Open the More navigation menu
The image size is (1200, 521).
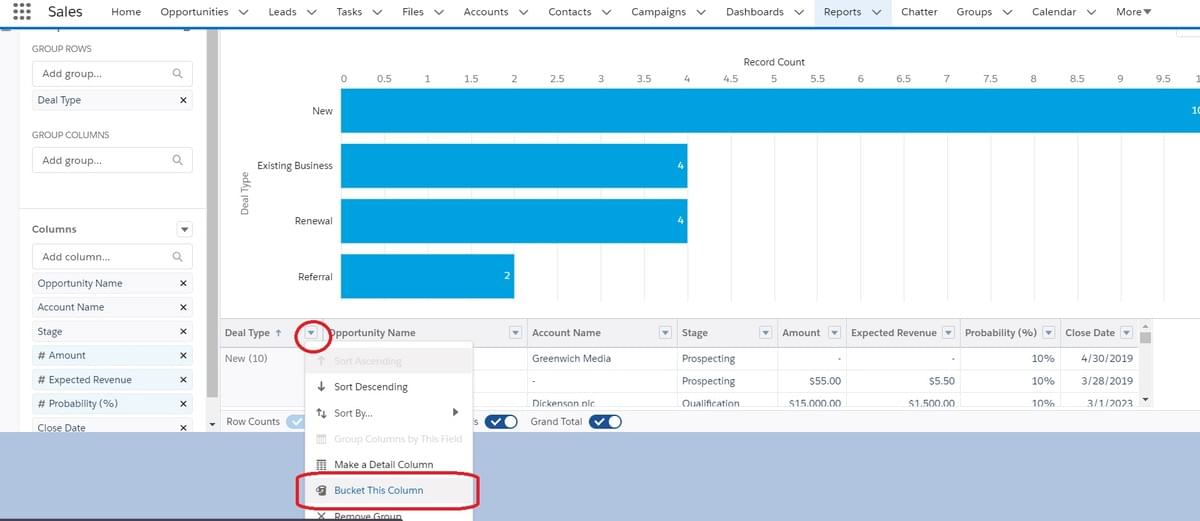click(1133, 12)
